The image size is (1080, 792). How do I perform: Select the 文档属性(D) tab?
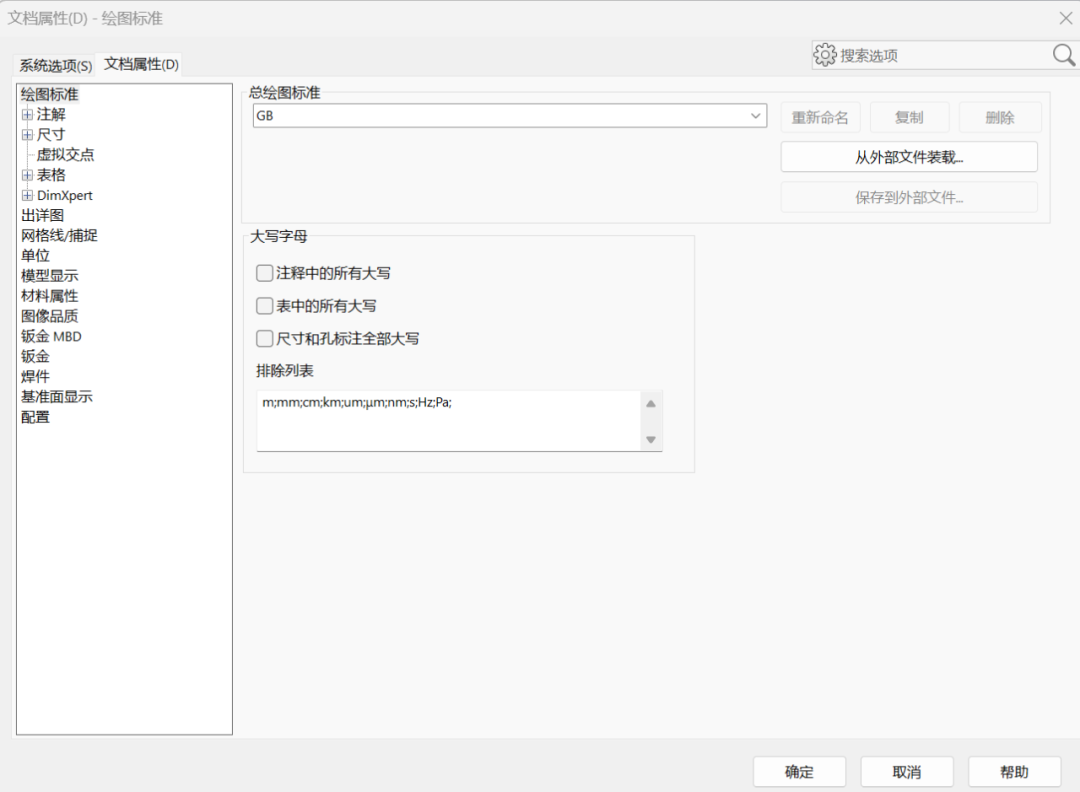pyautogui.click(x=141, y=65)
